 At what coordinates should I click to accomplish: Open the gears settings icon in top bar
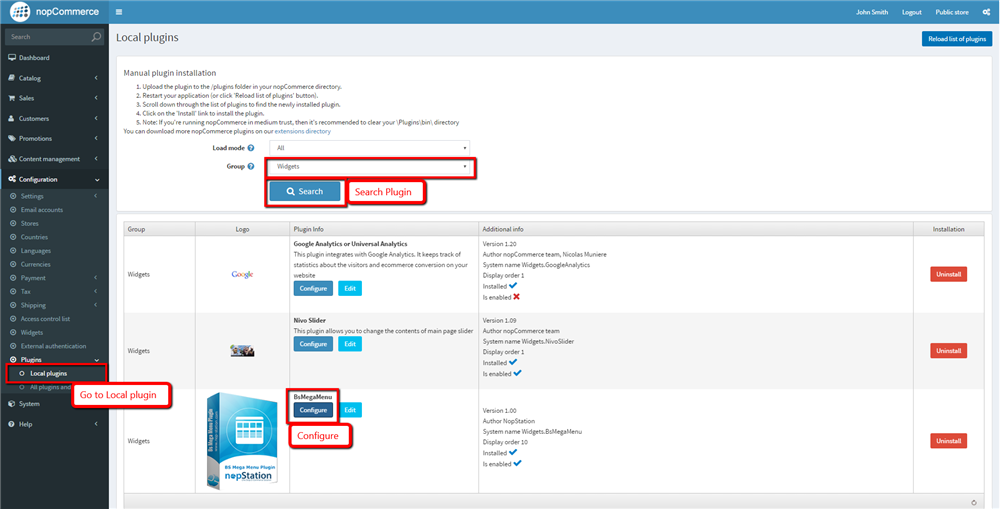(987, 12)
